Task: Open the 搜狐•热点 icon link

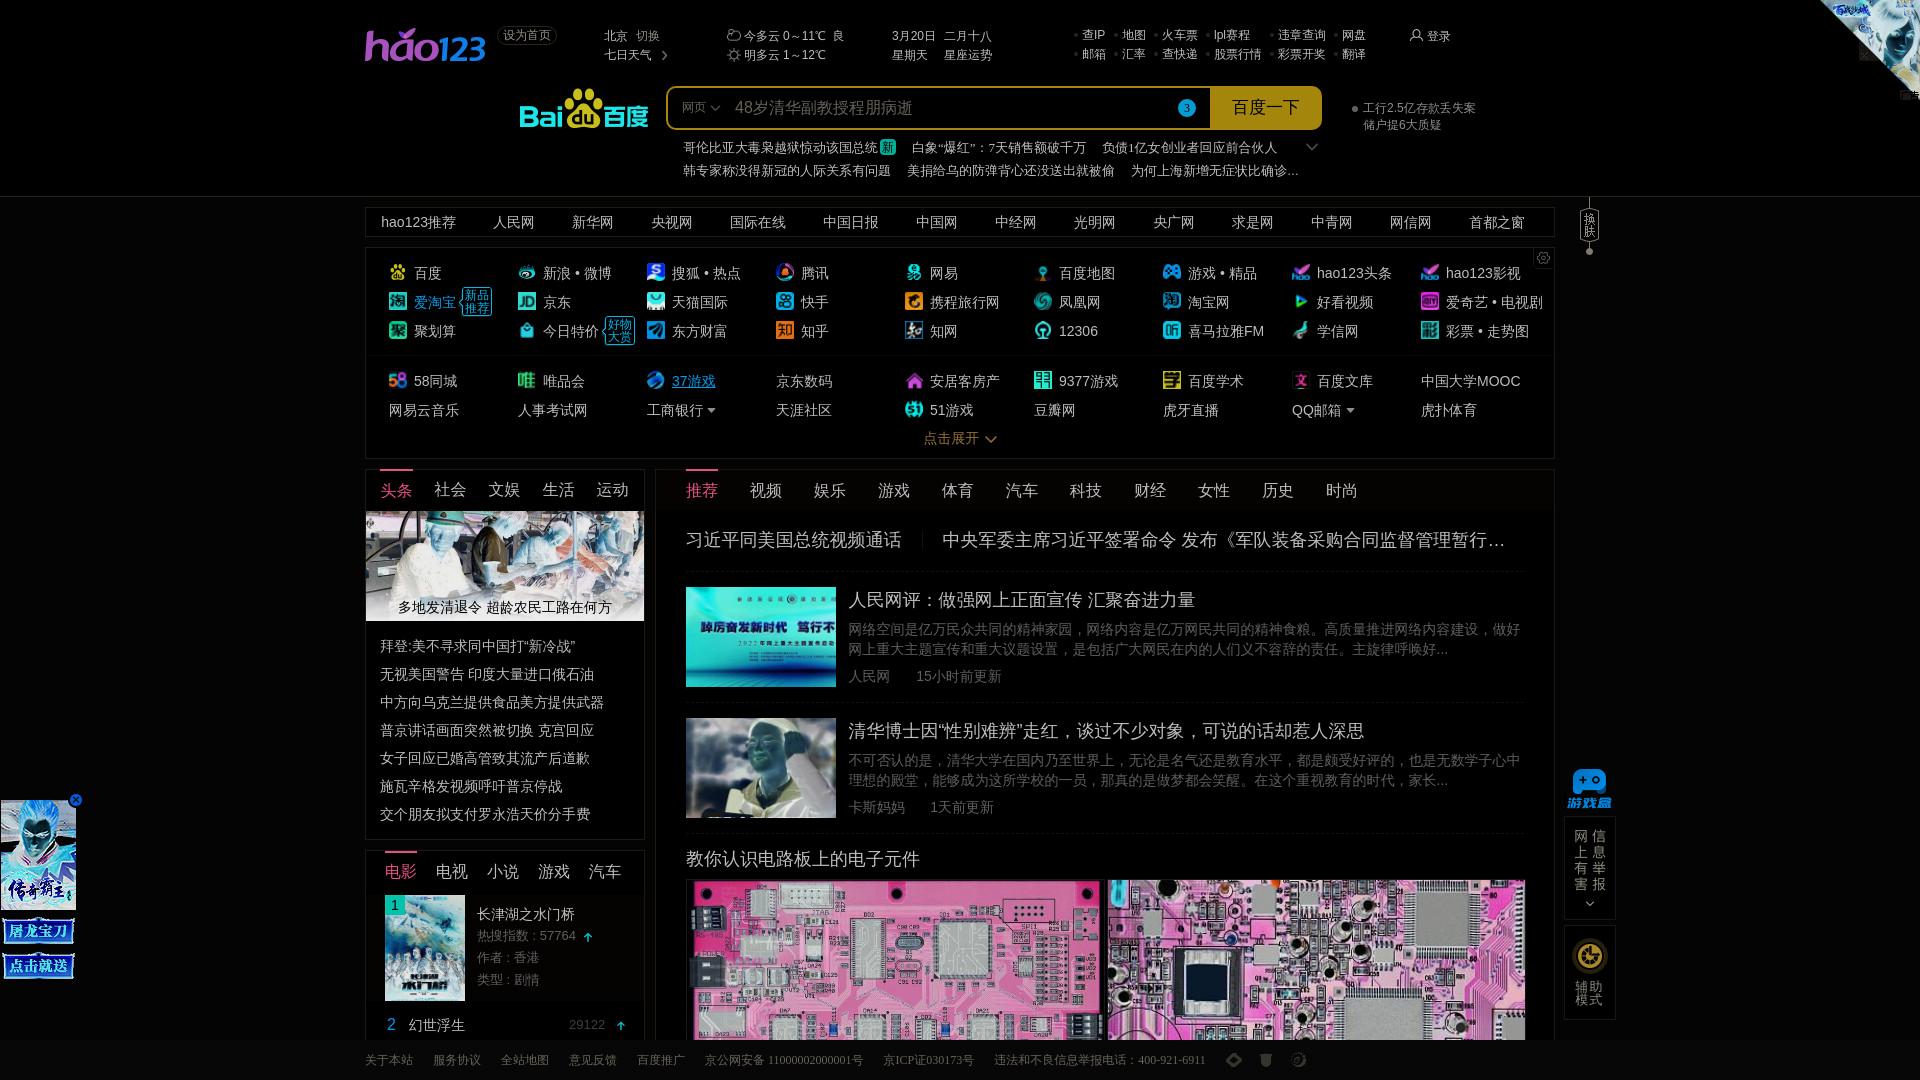Action: (x=656, y=273)
